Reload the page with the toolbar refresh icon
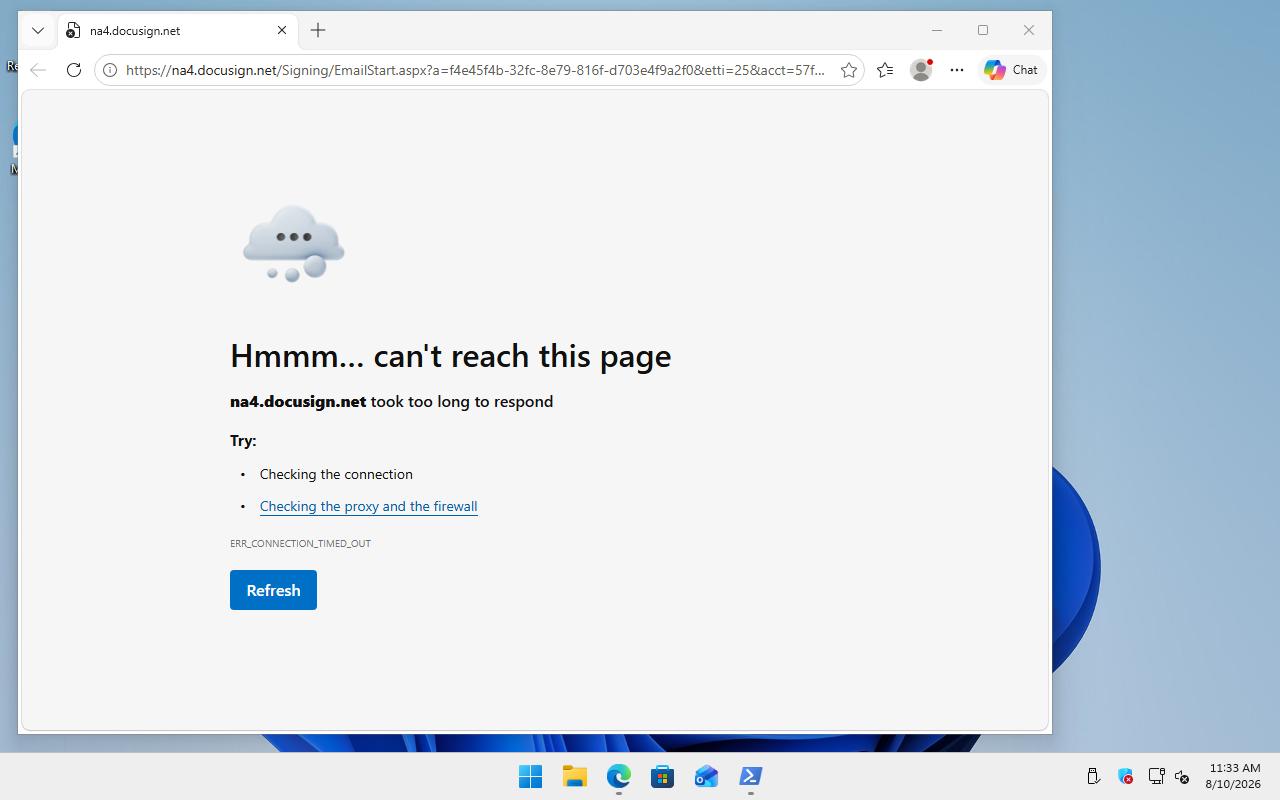This screenshot has width=1280, height=800. click(74, 70)
